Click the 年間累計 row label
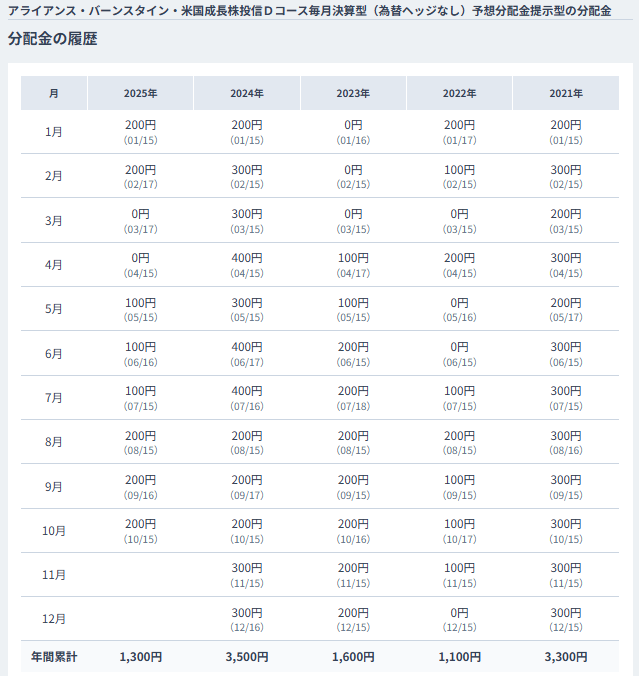This screenshot has height=676, width=639. [54, 657]
